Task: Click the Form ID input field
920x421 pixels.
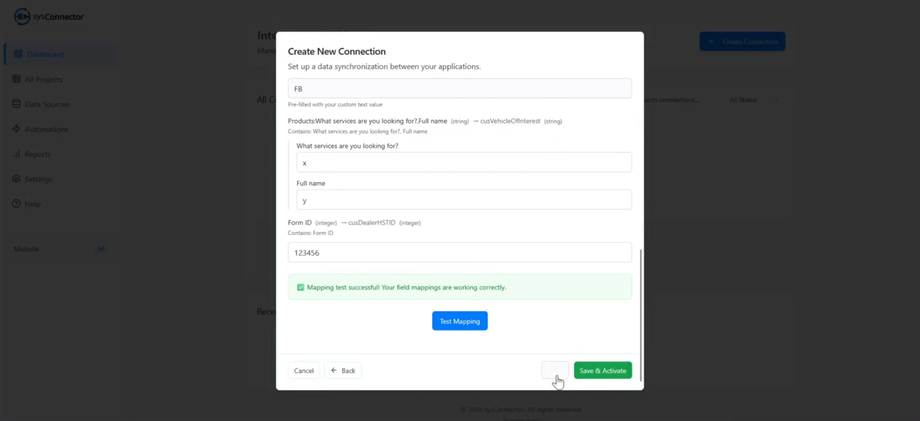Action: pos(460,253)
